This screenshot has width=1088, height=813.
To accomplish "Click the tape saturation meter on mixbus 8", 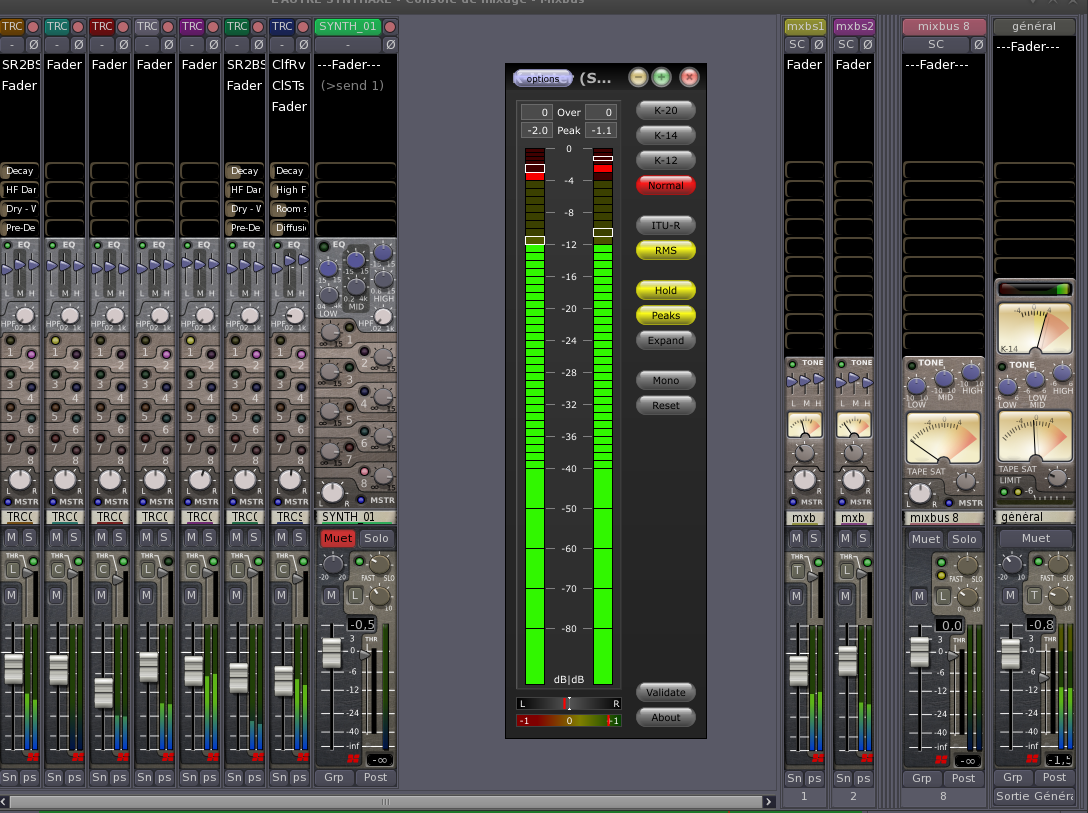I will [943, 438].
